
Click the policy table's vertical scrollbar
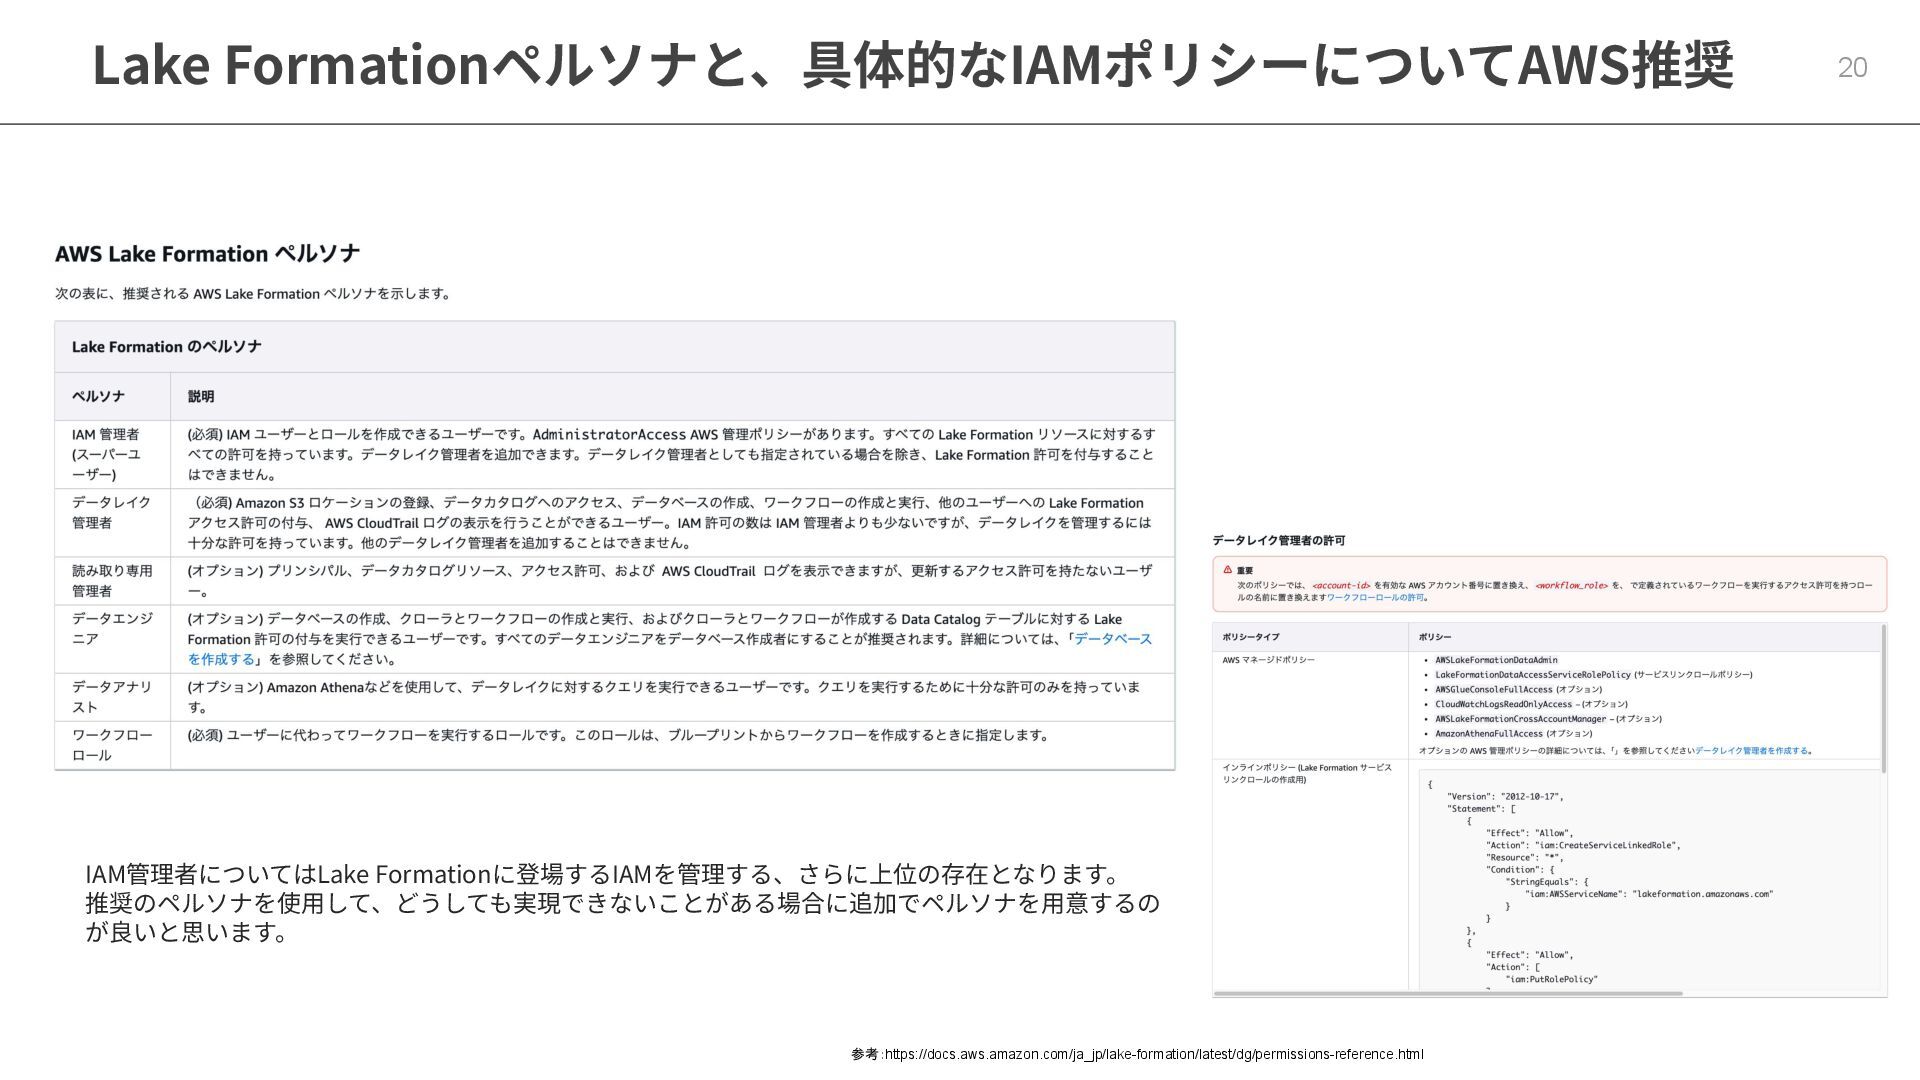click(x=1884, y=700)
